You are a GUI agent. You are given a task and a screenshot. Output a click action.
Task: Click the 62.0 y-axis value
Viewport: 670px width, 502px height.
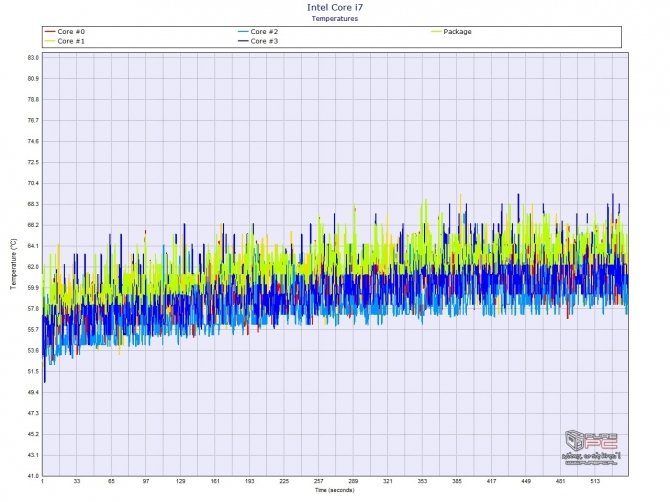33,267
